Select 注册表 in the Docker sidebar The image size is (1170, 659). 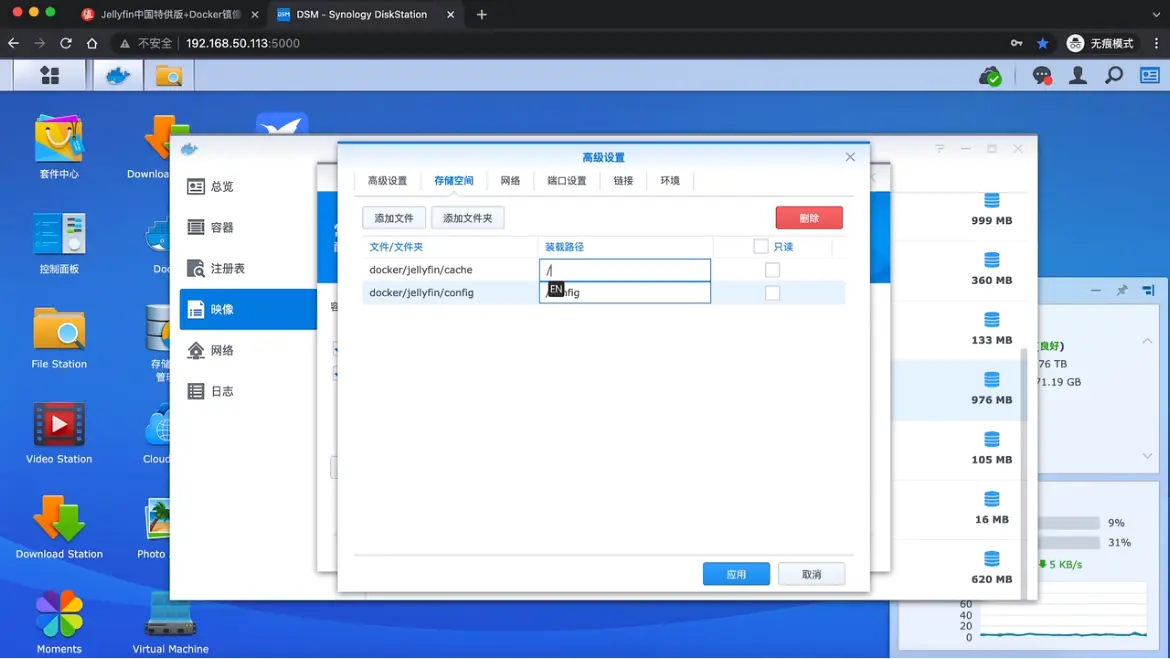[227, 269]
